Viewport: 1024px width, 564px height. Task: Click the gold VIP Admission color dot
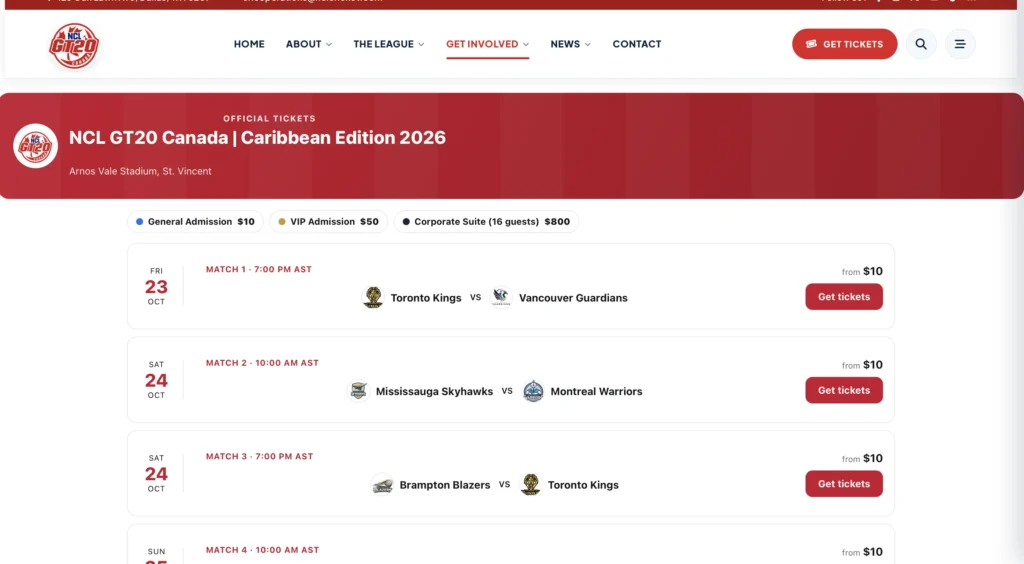click(281, 221)
